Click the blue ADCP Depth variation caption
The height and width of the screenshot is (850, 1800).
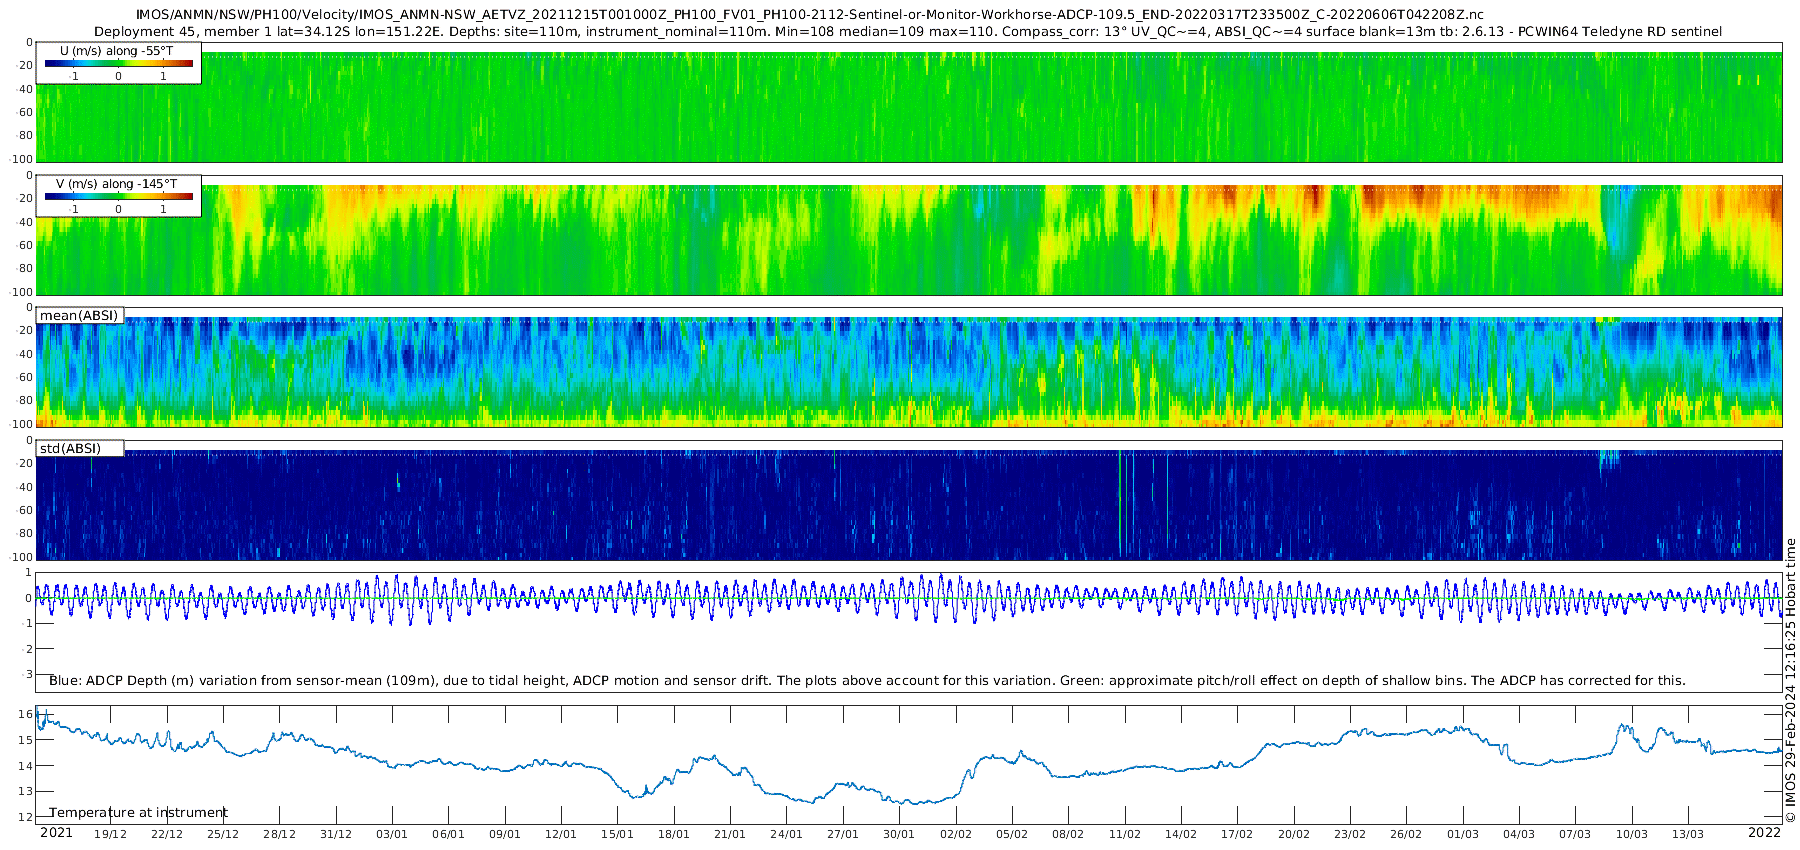(867, 680)
